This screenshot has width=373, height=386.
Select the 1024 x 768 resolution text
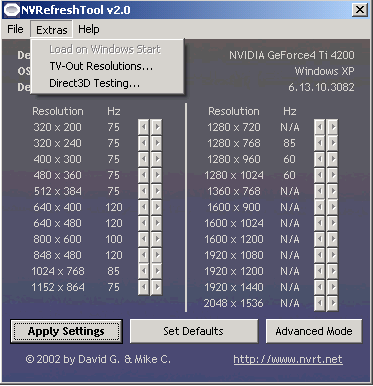[x=58, y=271]
